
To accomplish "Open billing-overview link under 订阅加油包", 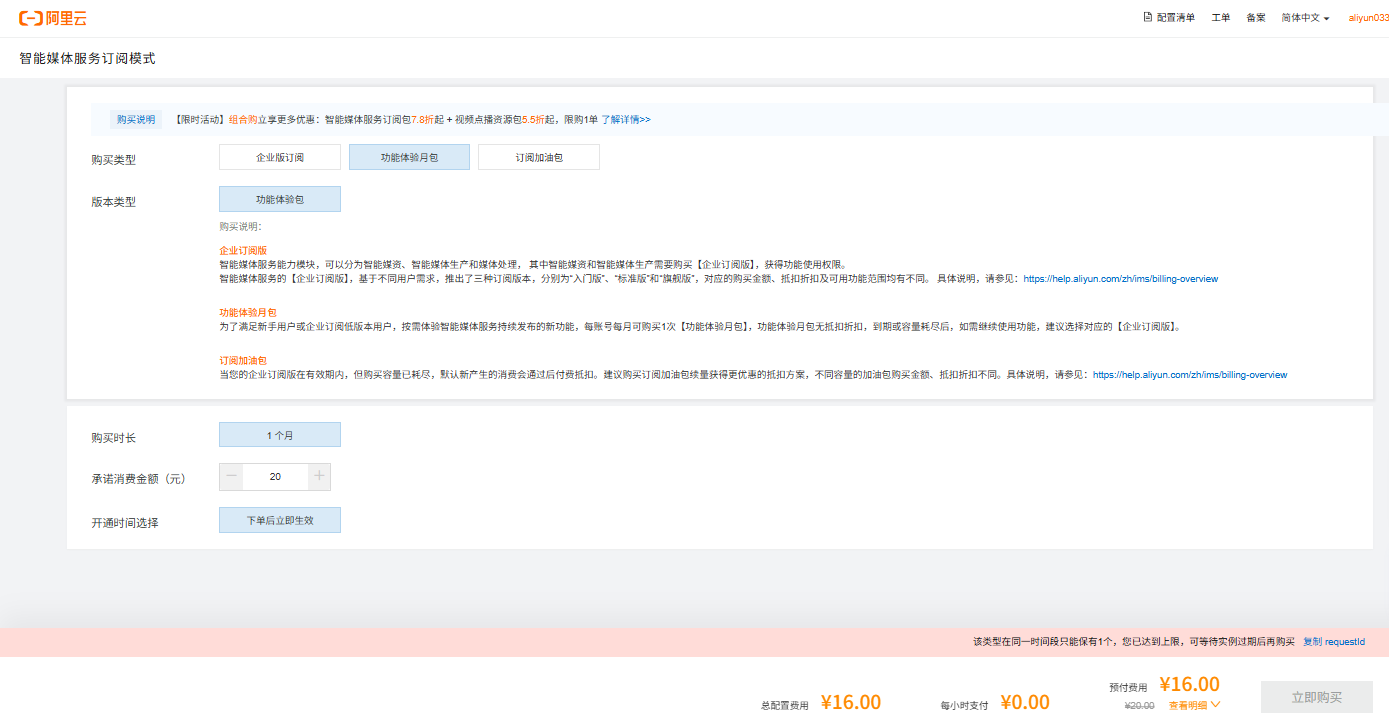I will 1190,375.
